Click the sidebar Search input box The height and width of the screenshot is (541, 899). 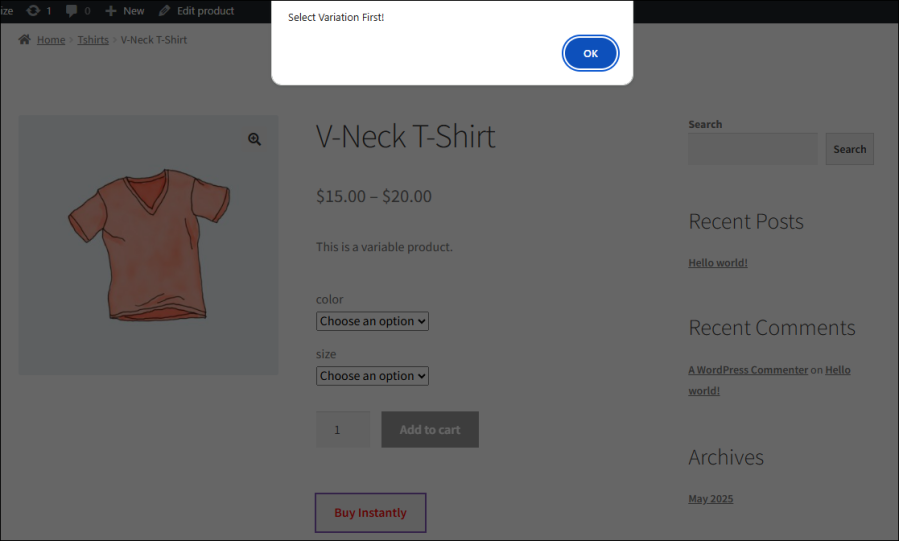[752, 149]
